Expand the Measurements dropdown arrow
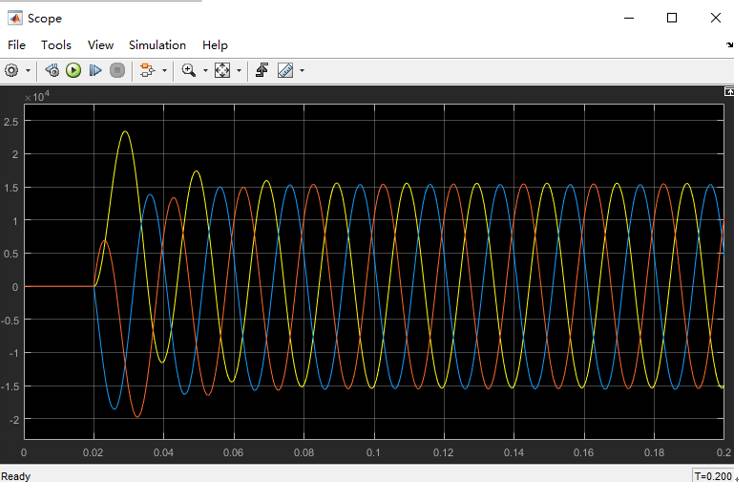This screenshot has width=739, height=489. [302, 71]
